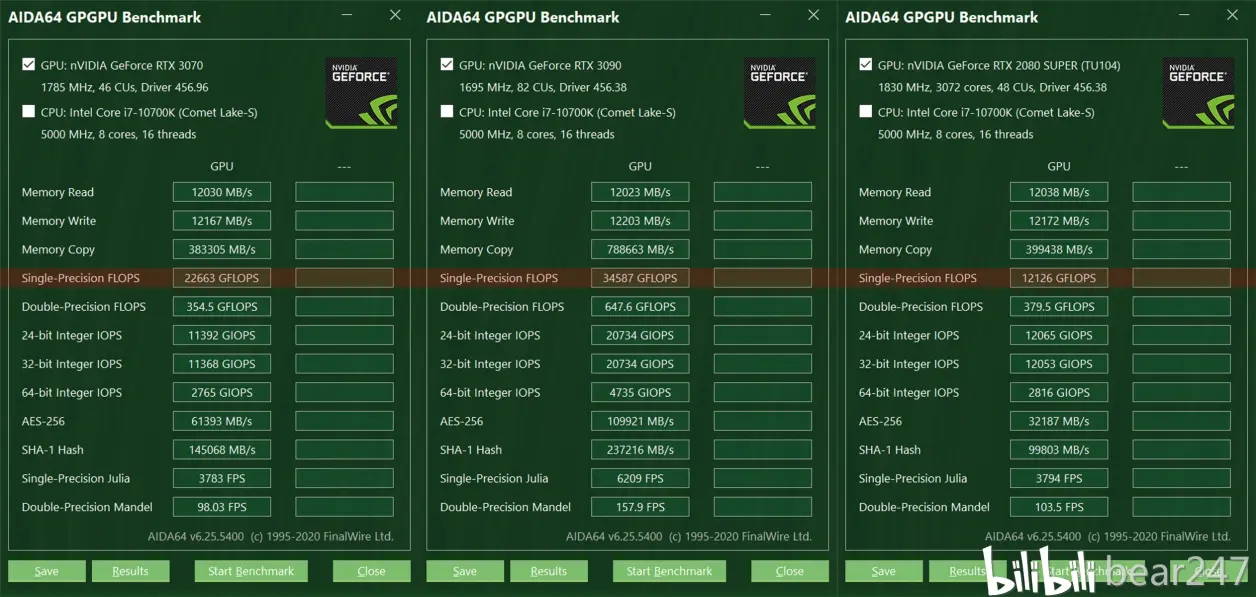Uncheck the GPU RTX 2080 SUPER (TU104) checkbox
Viewport: 1256px width, 597px height.
[x=866, y=64]
